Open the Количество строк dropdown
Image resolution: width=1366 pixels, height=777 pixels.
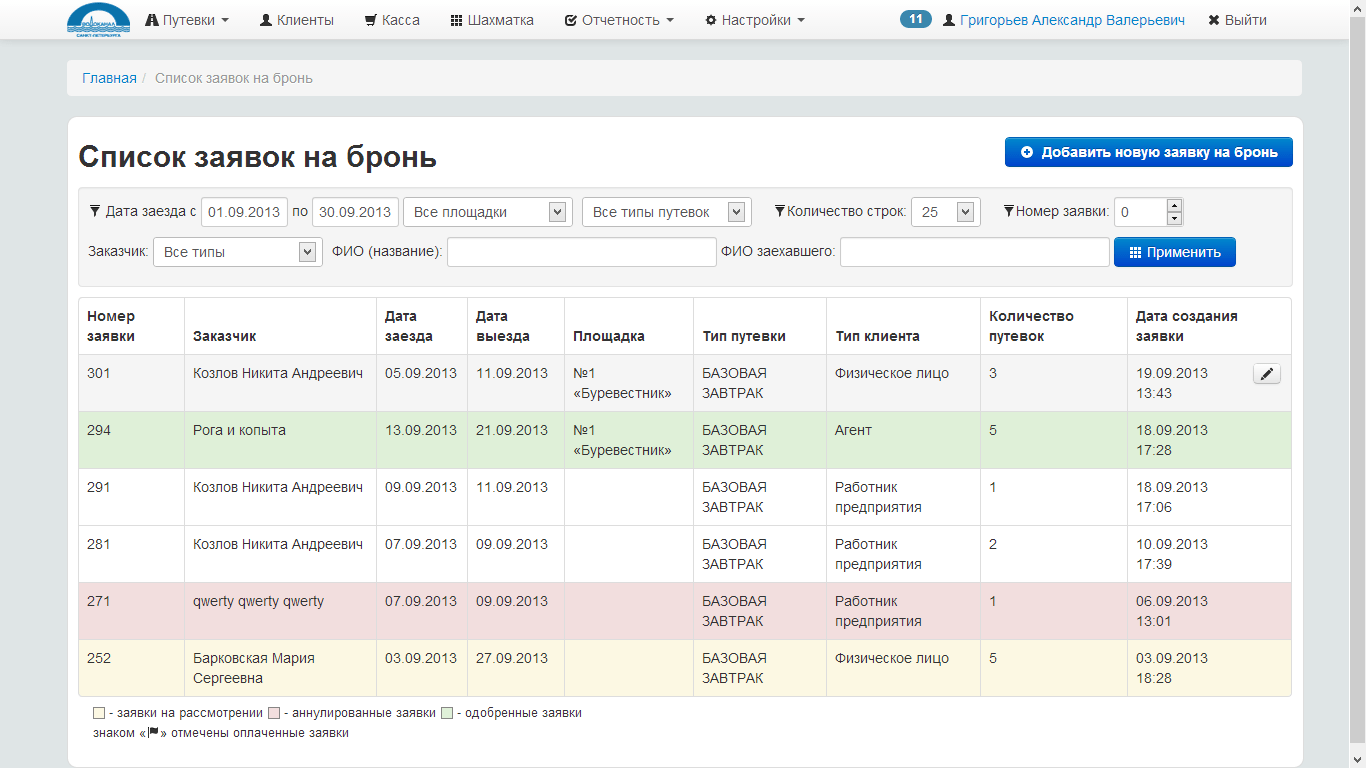pos(946,212)
